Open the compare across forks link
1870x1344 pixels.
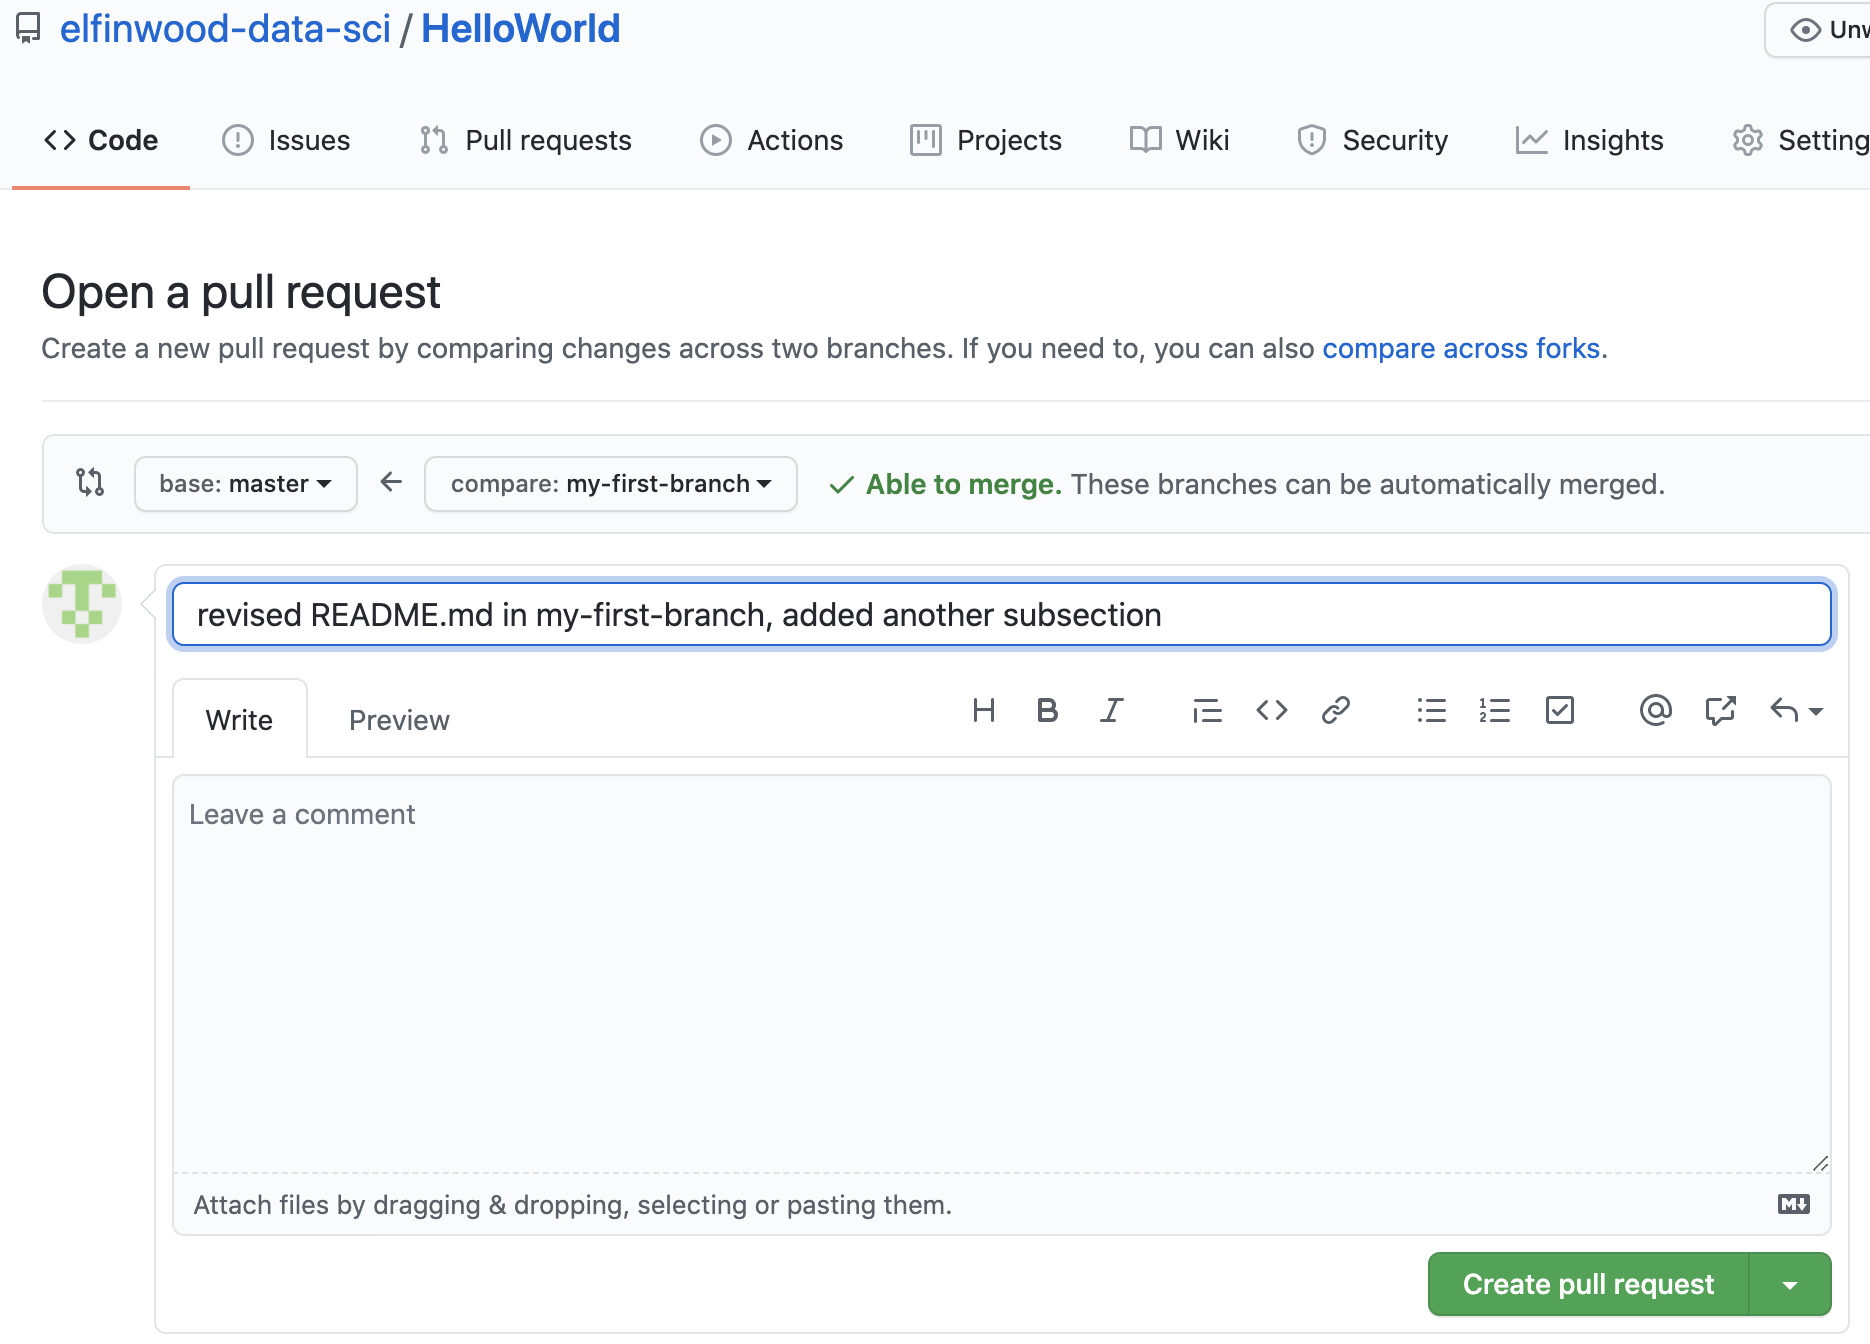[1461, 348]
